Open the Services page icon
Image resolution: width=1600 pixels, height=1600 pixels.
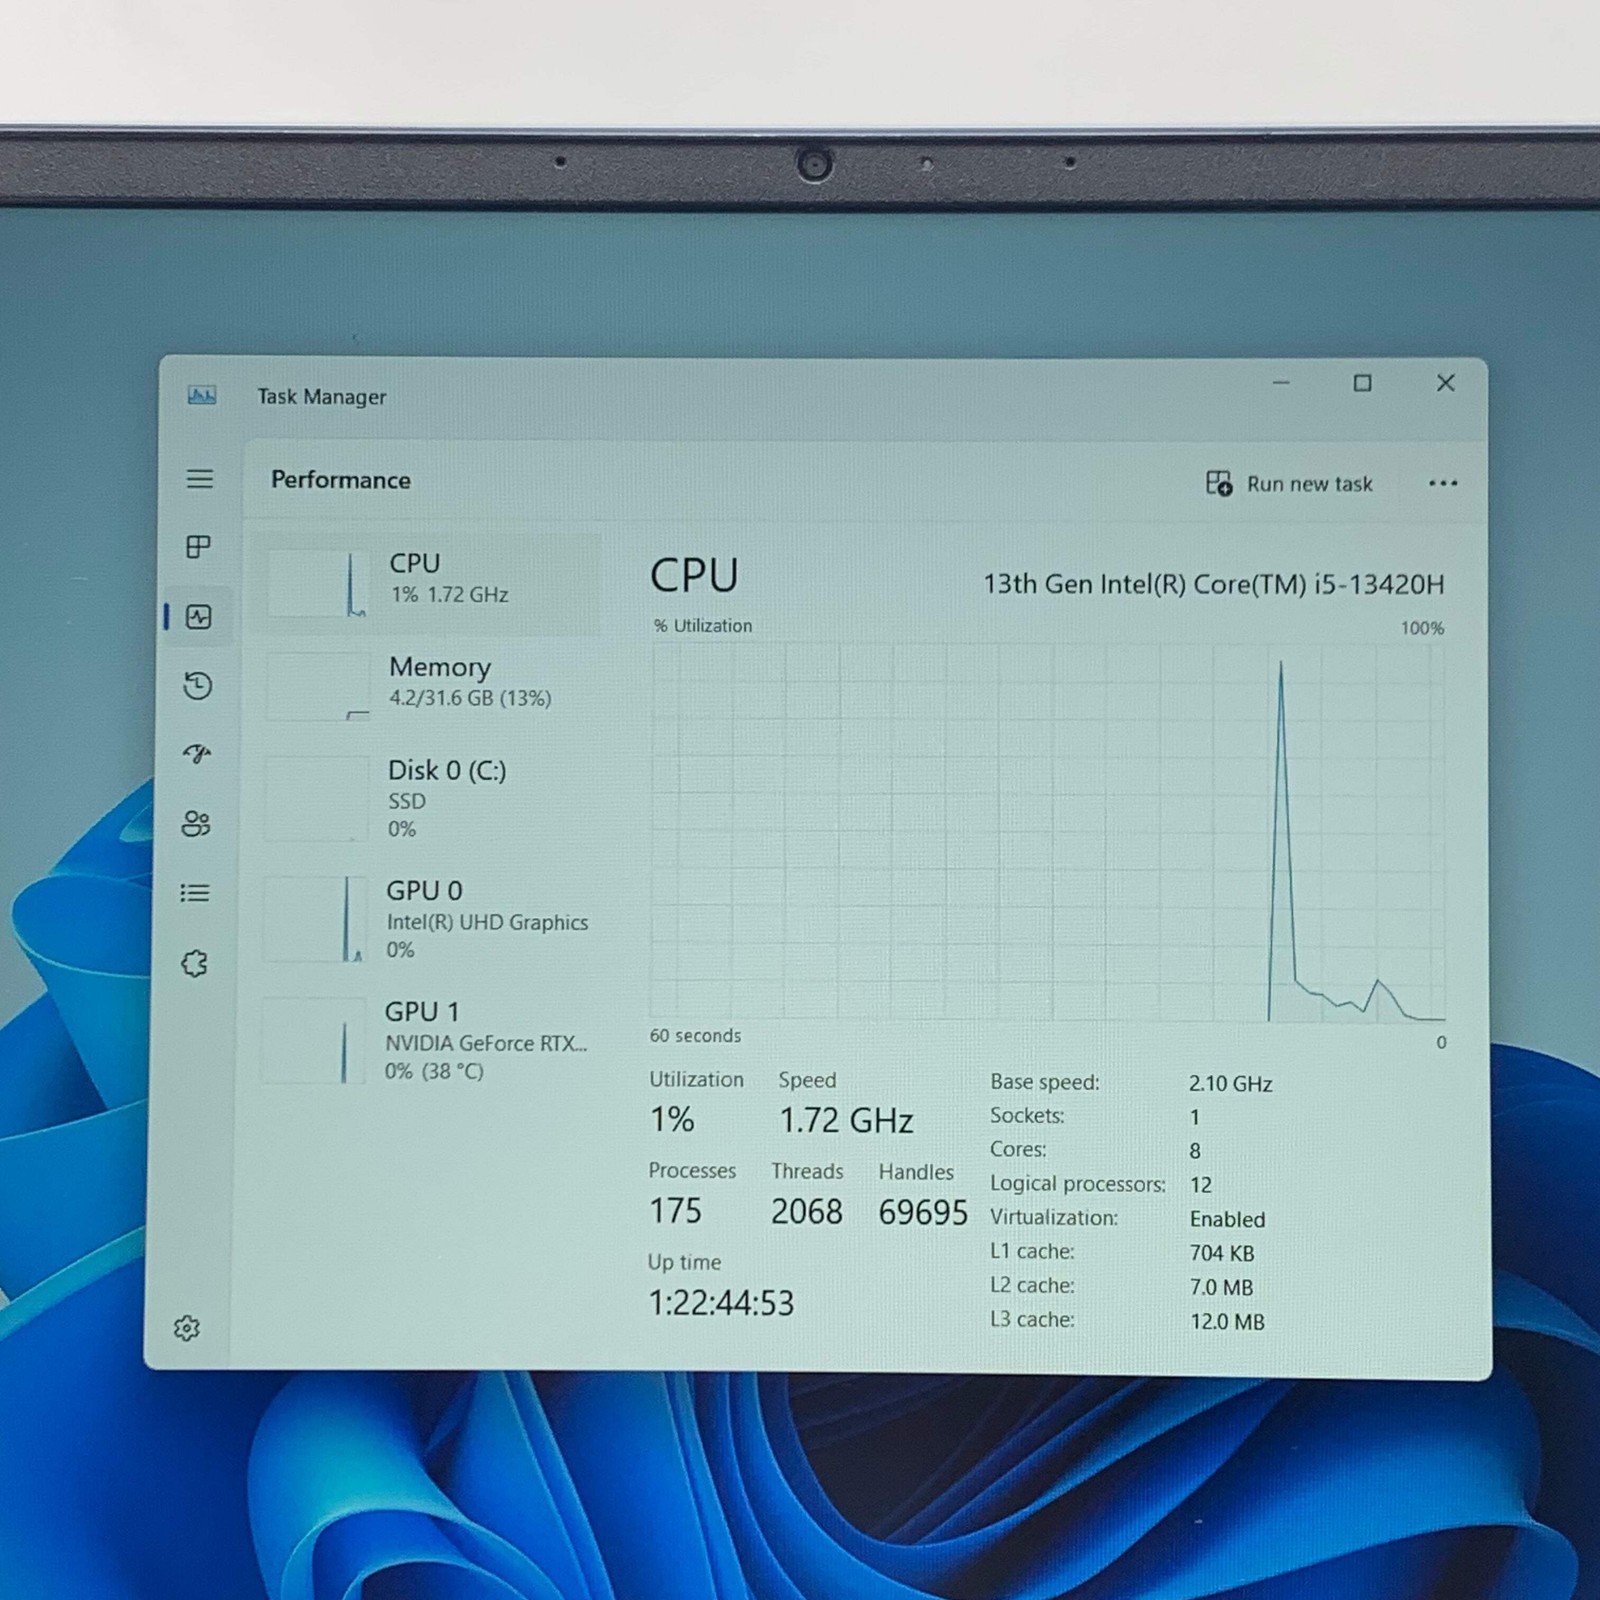194,963
